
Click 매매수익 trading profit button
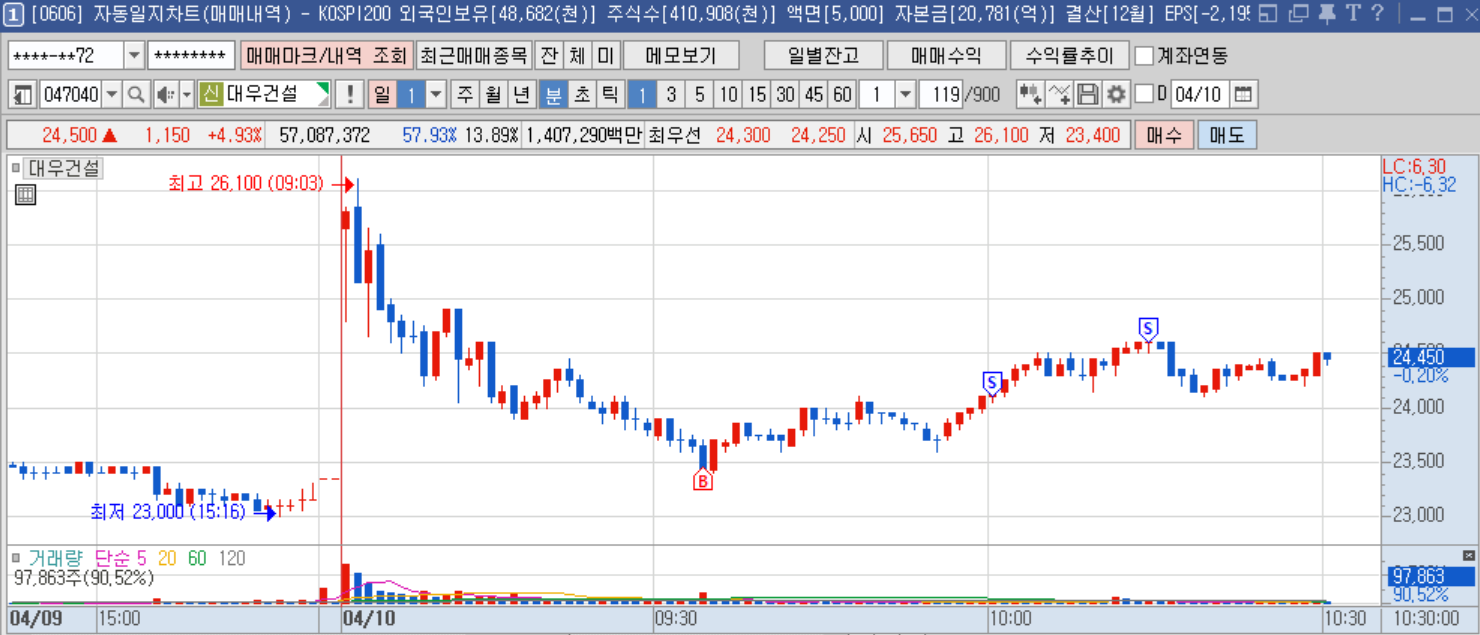[945, 55]
